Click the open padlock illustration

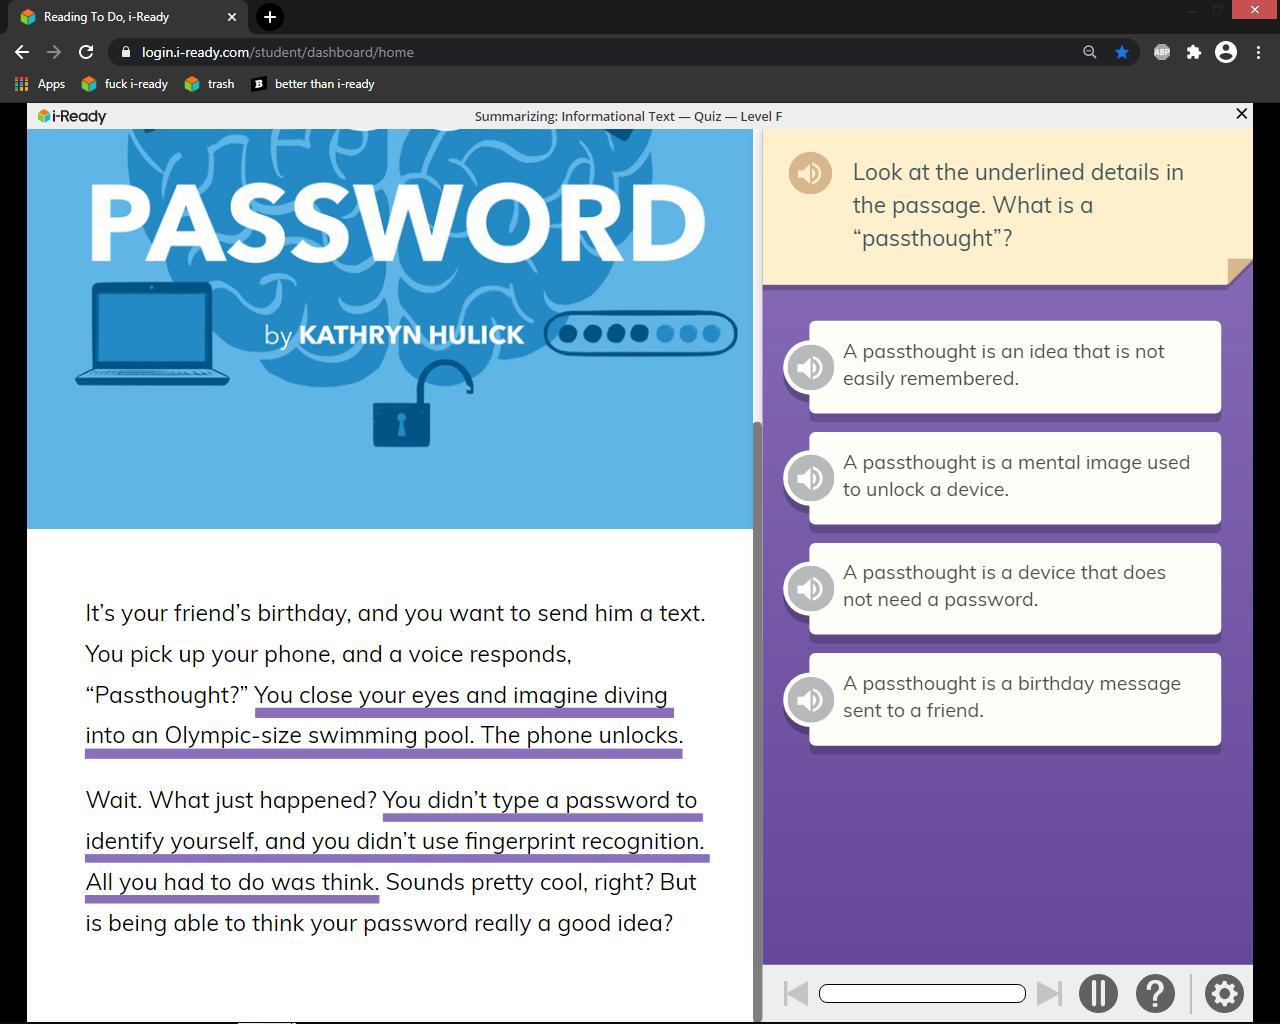tap(421, 404)
